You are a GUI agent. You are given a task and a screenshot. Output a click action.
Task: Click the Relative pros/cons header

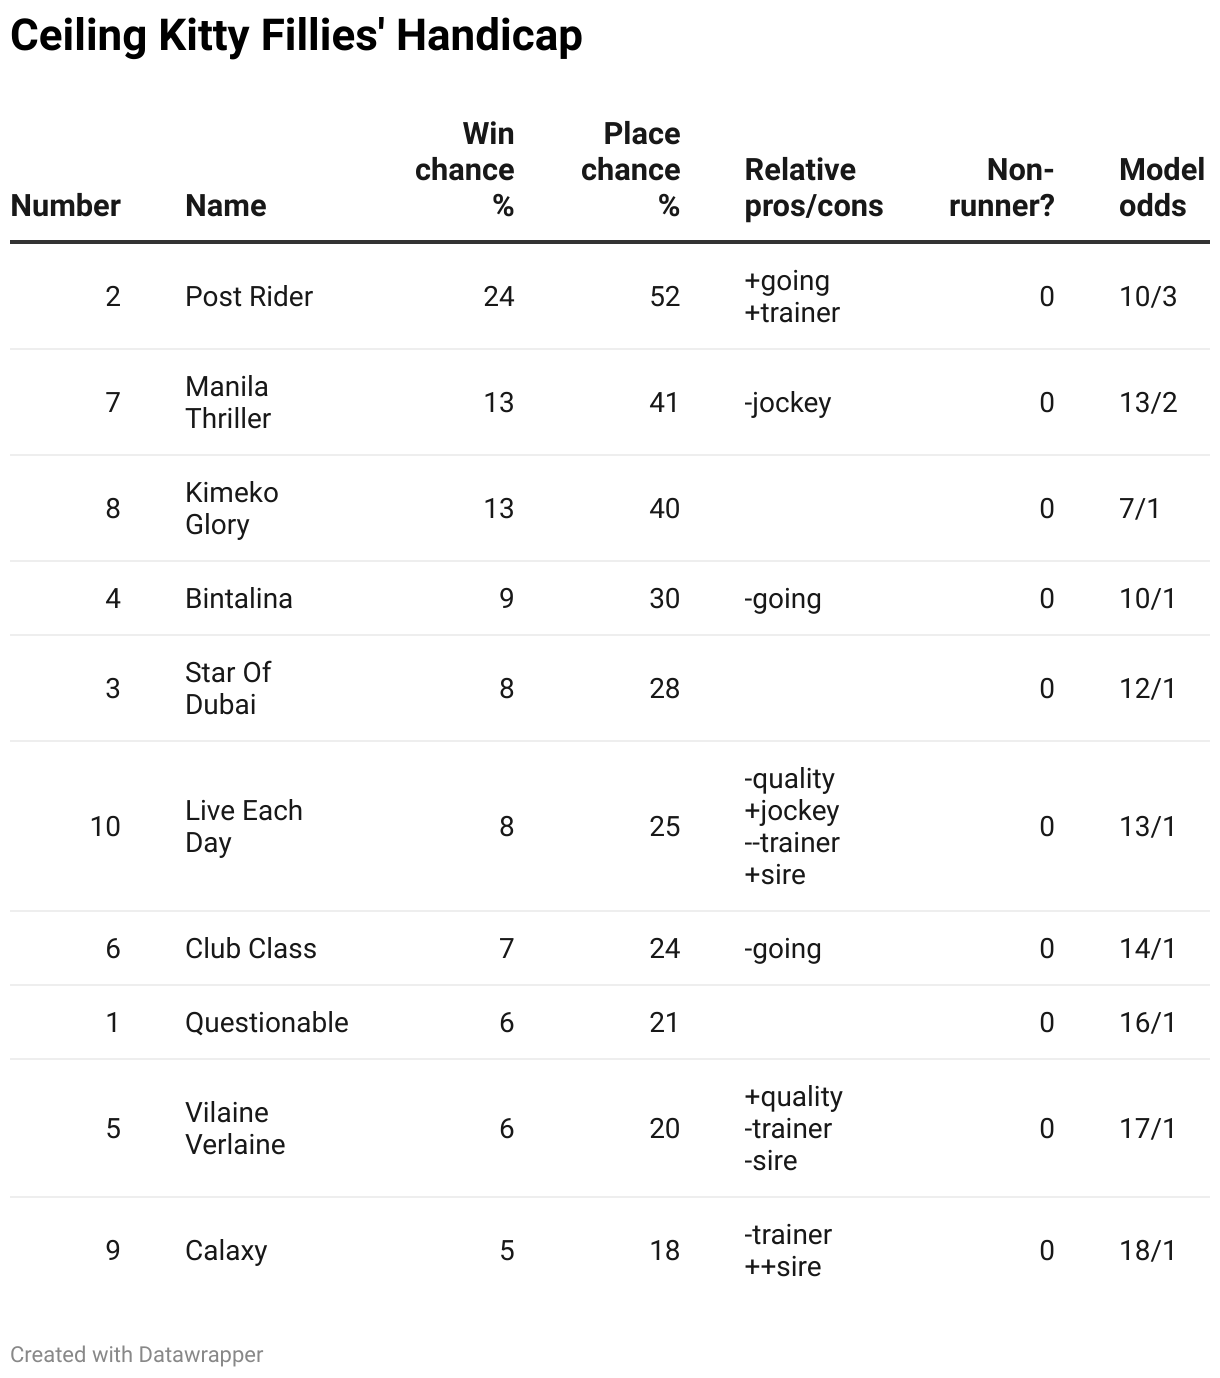(x=814, y=187)
